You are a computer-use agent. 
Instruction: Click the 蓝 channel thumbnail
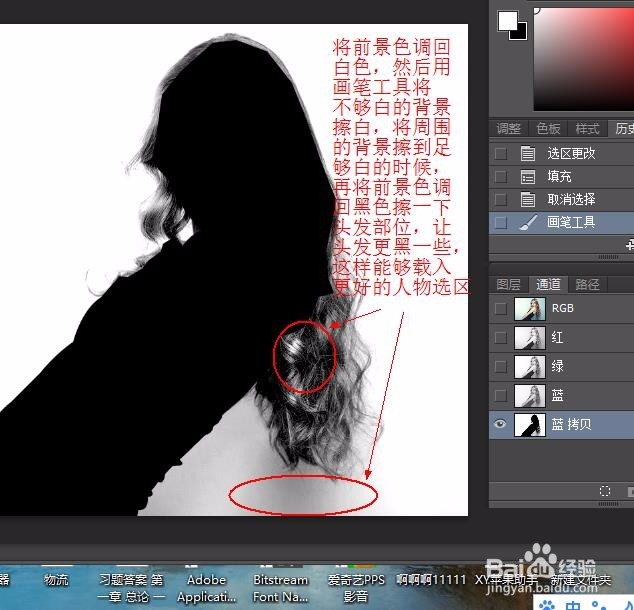[x=530, y=396]
